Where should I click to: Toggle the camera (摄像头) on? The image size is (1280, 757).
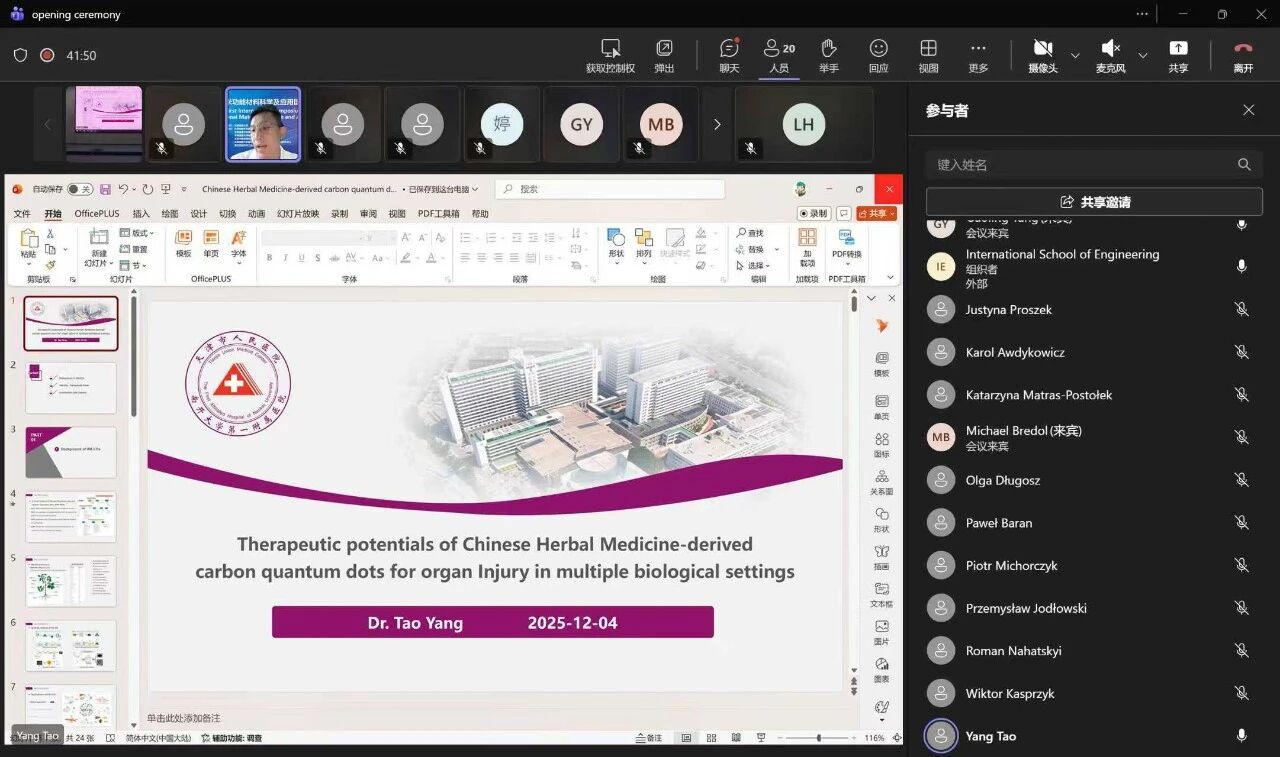(1042, 55)
